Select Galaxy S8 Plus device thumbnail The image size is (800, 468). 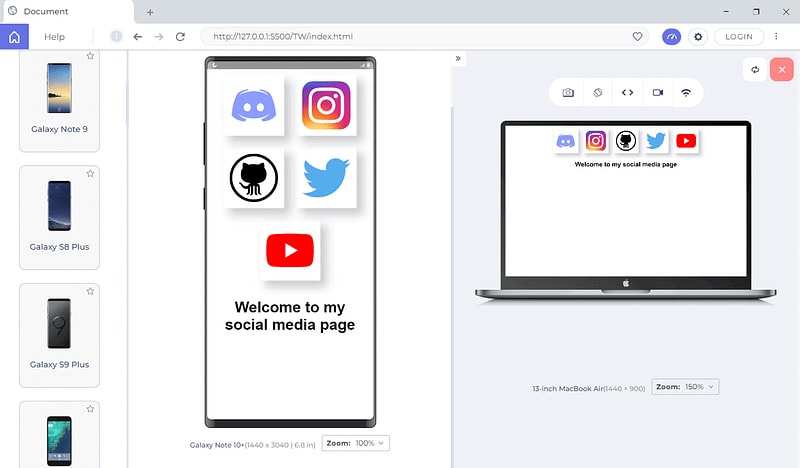tap(59, 206)
